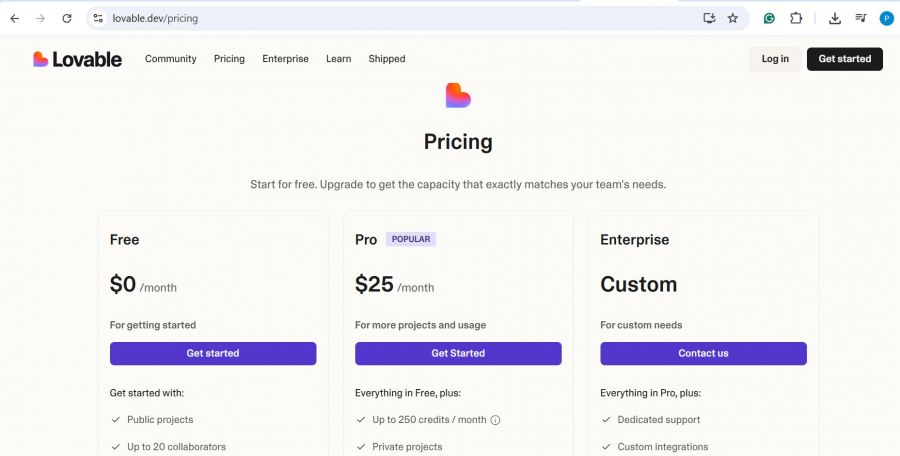Click Get Started on Pro plan
This screenshot has width=900, height=456.
coord(458,353)
